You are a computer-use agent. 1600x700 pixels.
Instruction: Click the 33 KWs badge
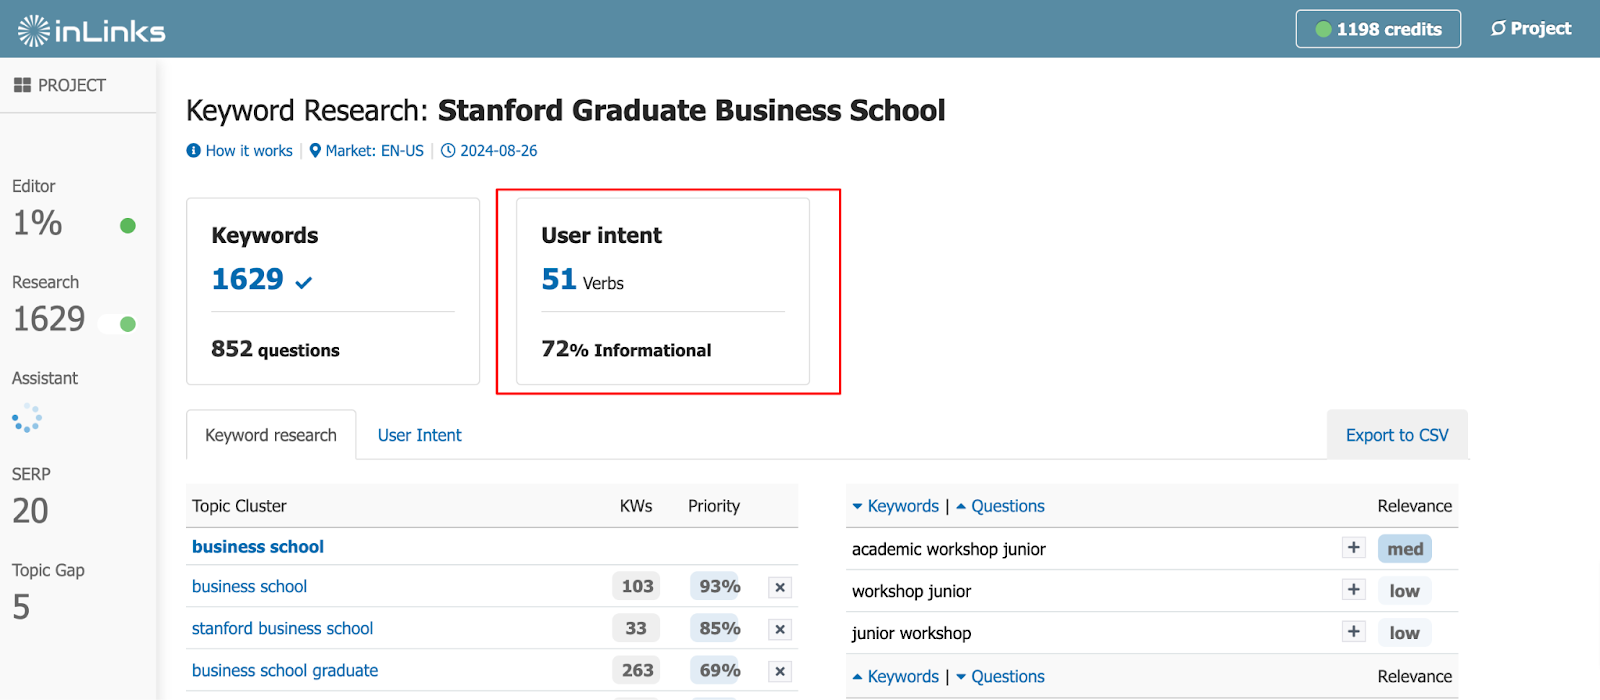tap(637, 629)
